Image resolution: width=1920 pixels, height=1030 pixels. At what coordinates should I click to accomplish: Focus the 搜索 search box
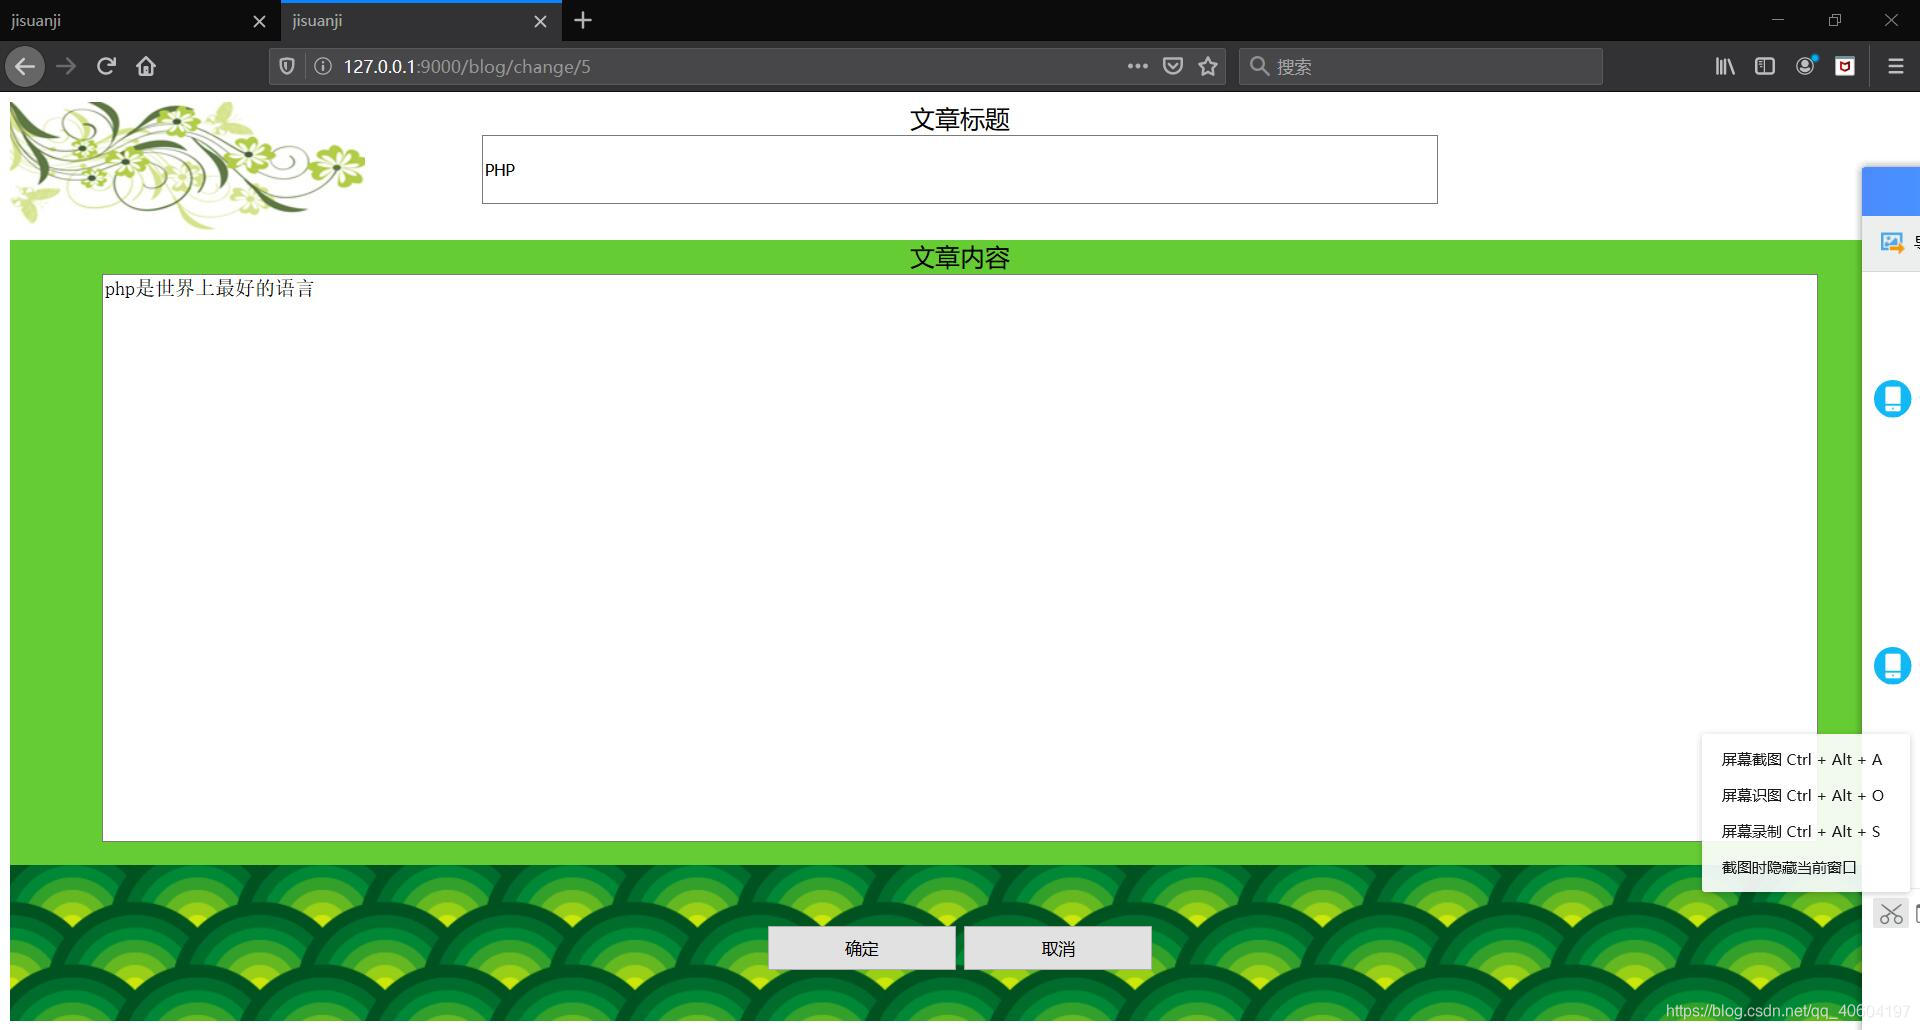click(x=1420, y=66)
